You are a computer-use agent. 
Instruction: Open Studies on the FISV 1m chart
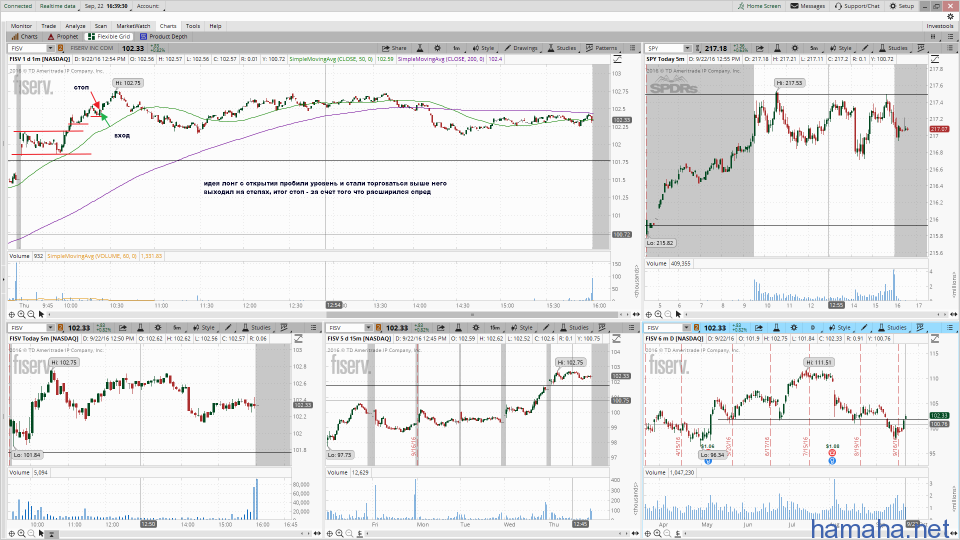pyautogui.click(x=561, y=48)
